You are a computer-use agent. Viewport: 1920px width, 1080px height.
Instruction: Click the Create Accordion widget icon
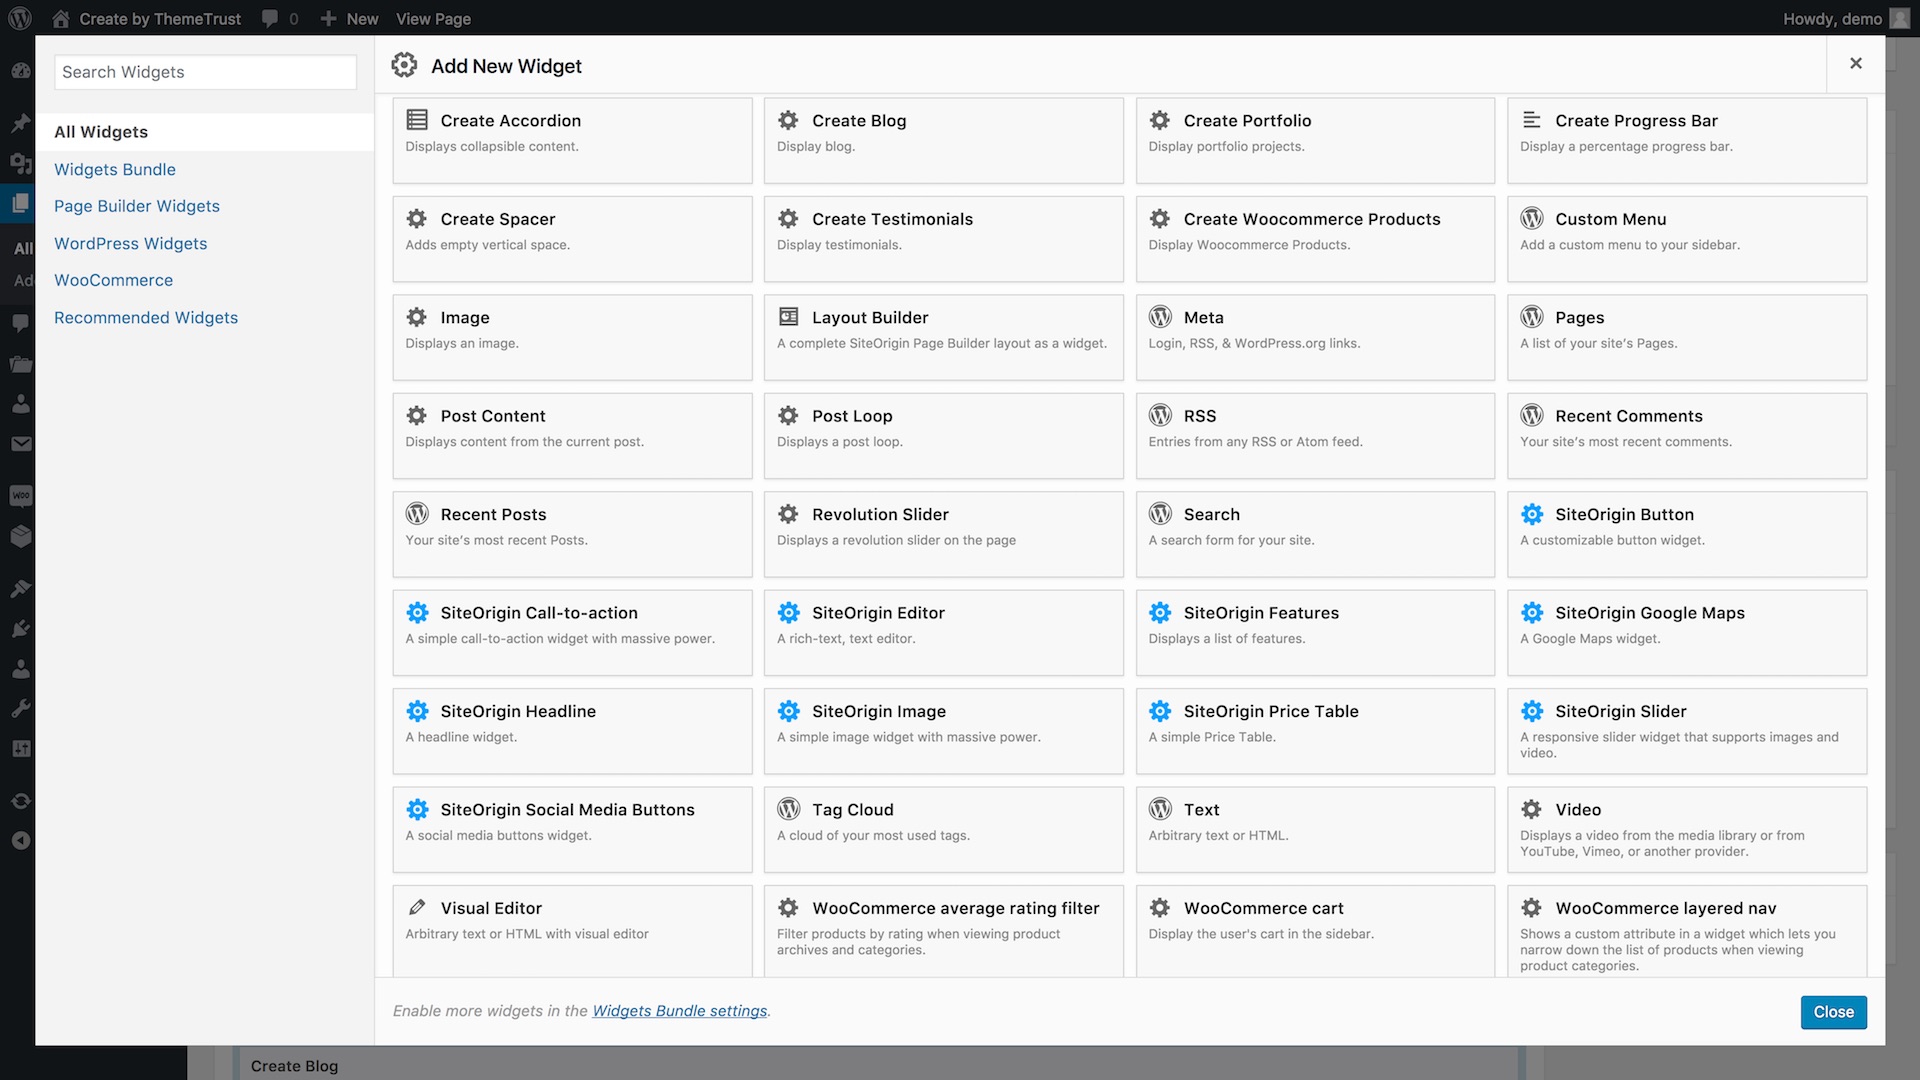417,120
